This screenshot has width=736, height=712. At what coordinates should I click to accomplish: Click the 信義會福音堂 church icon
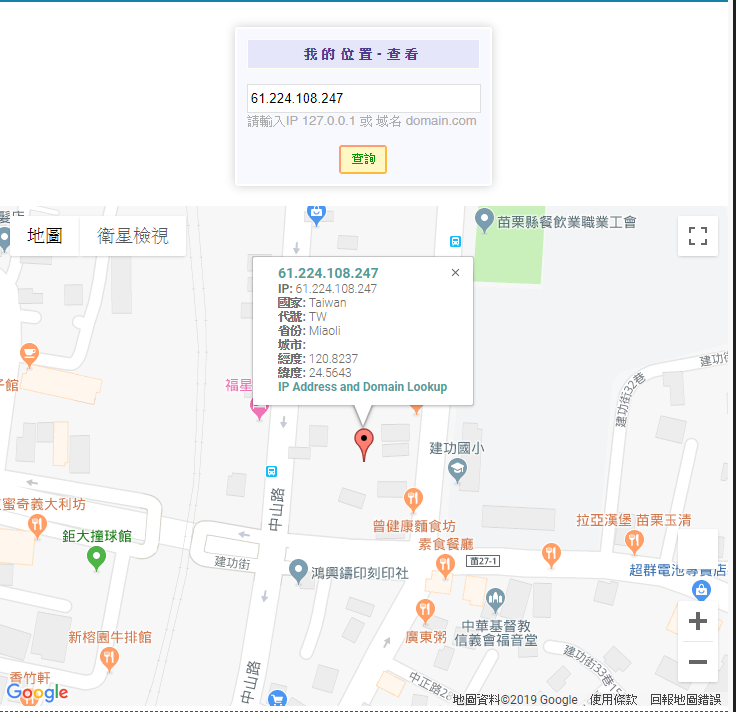[495, 600]
